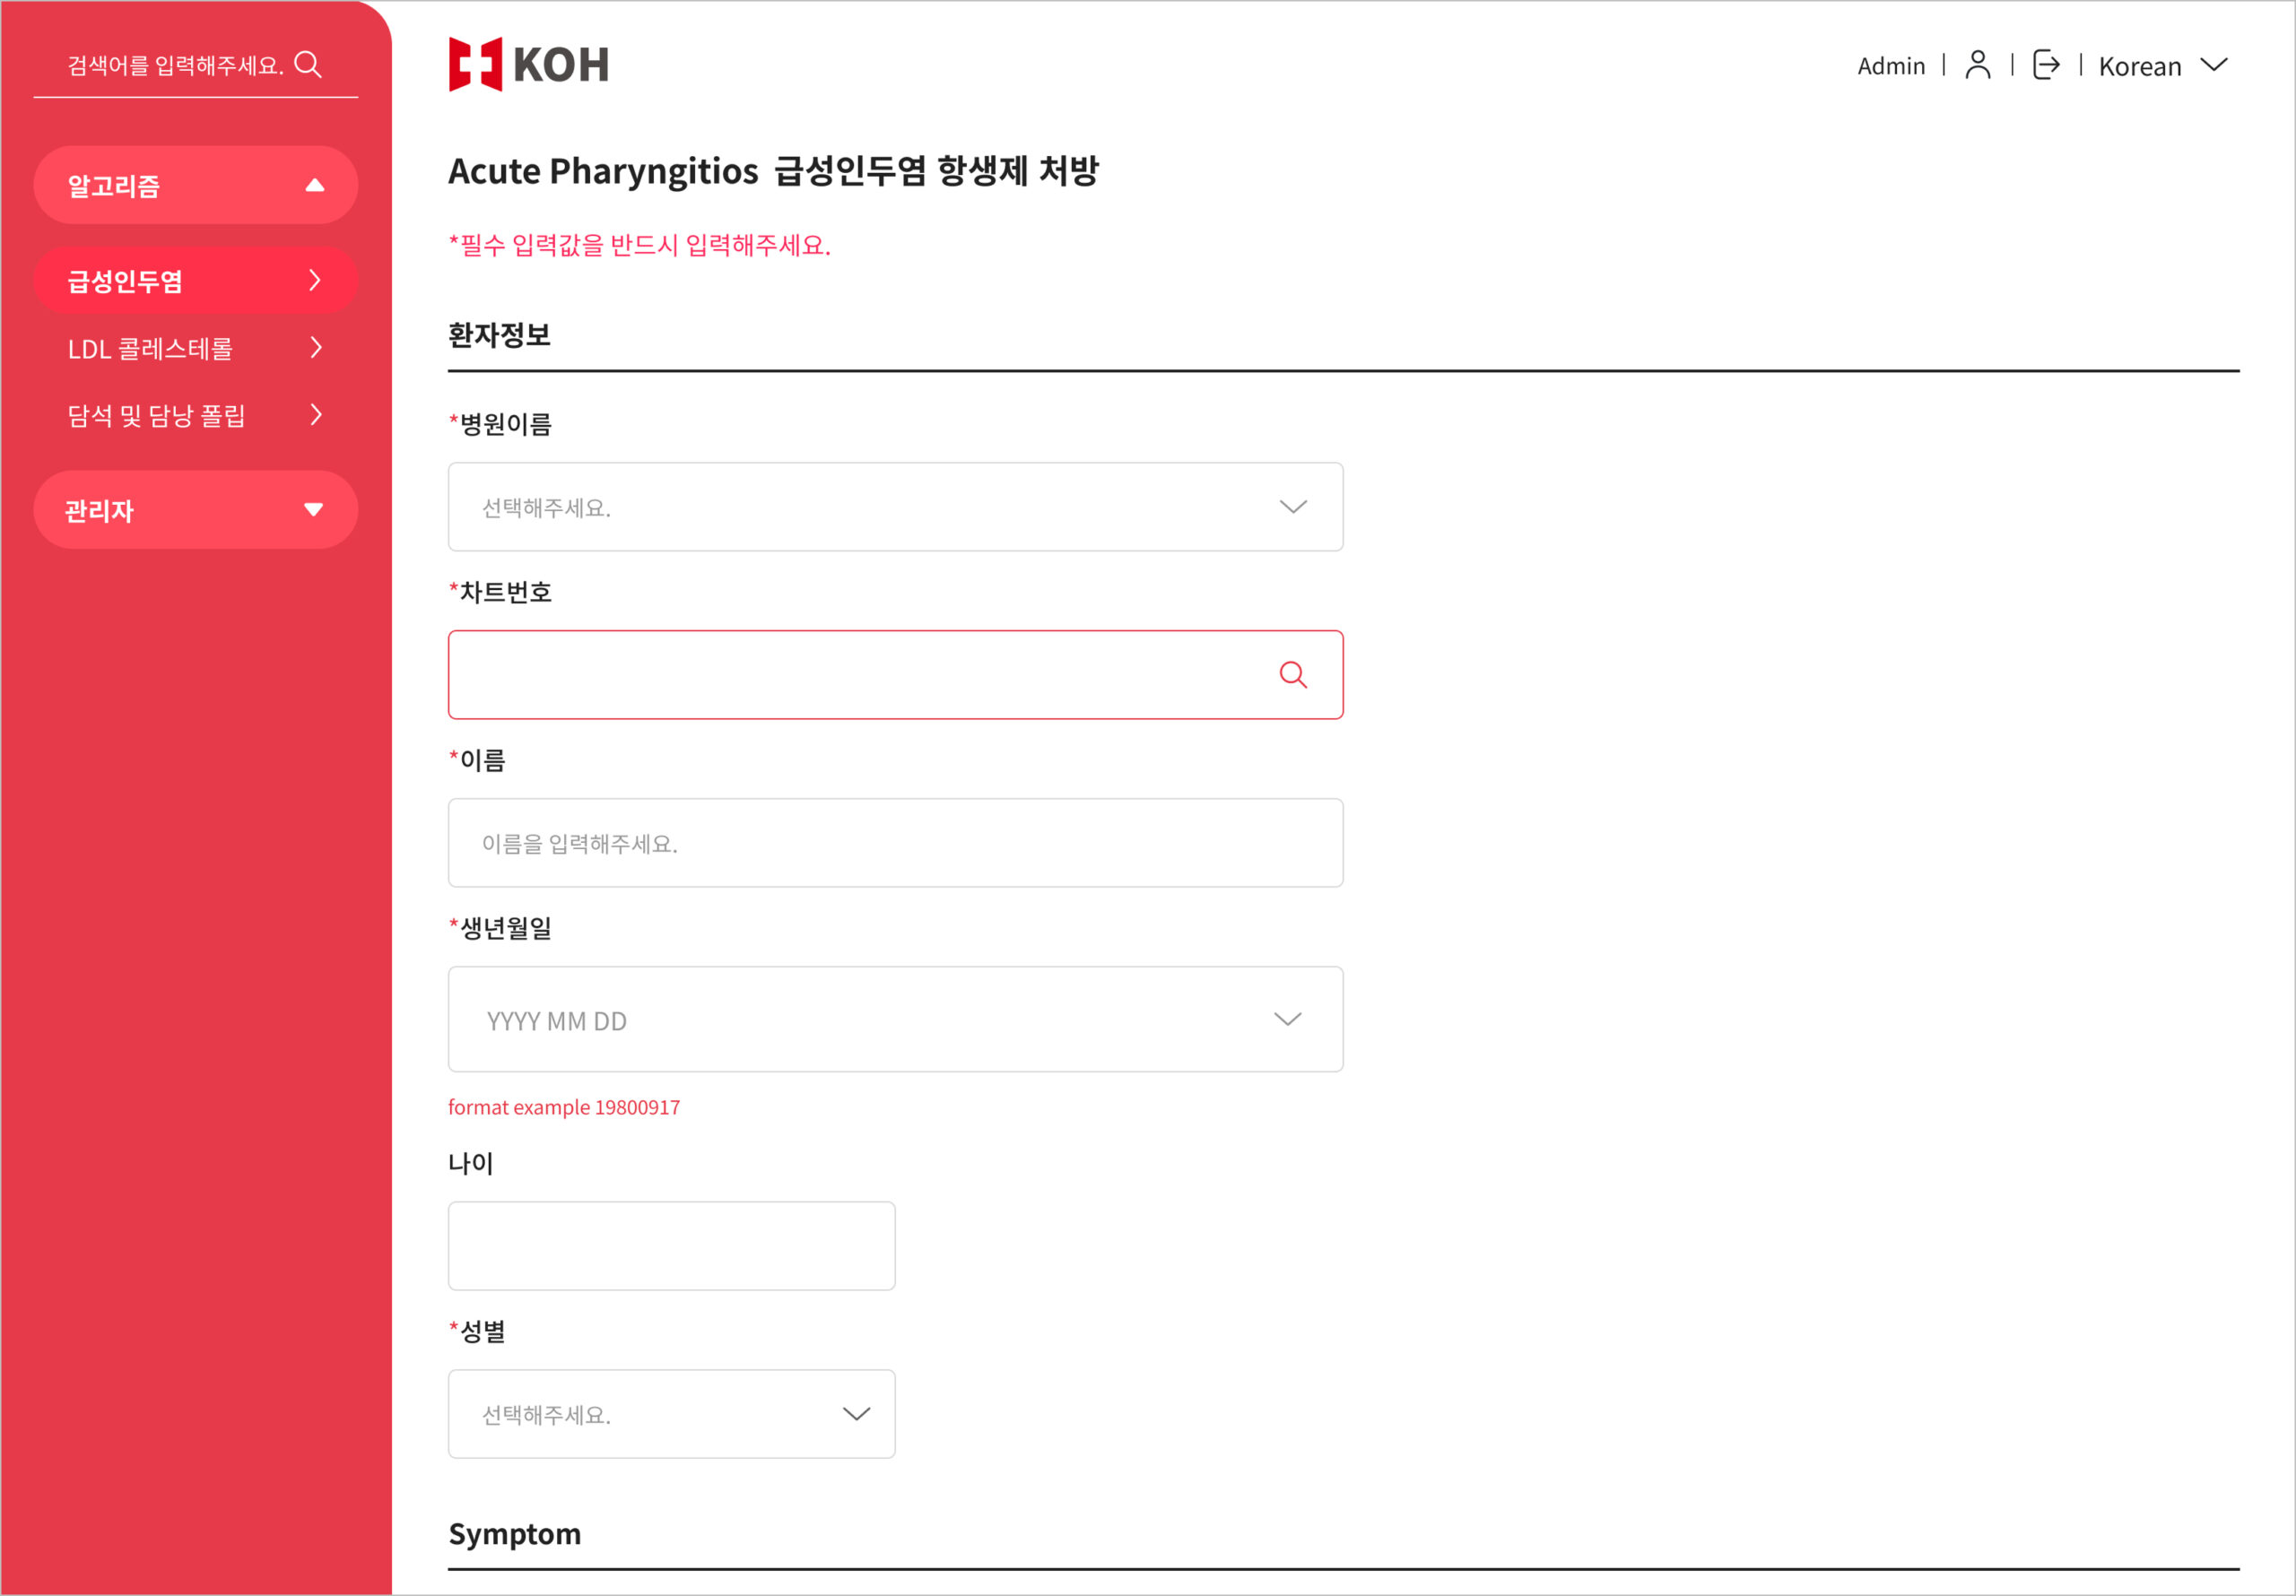The width and height of the screenshot is (2296, 1596).
Task: Click the arrow next to 급성인두염
Action: pyautogui.click(x=315, y=281)
